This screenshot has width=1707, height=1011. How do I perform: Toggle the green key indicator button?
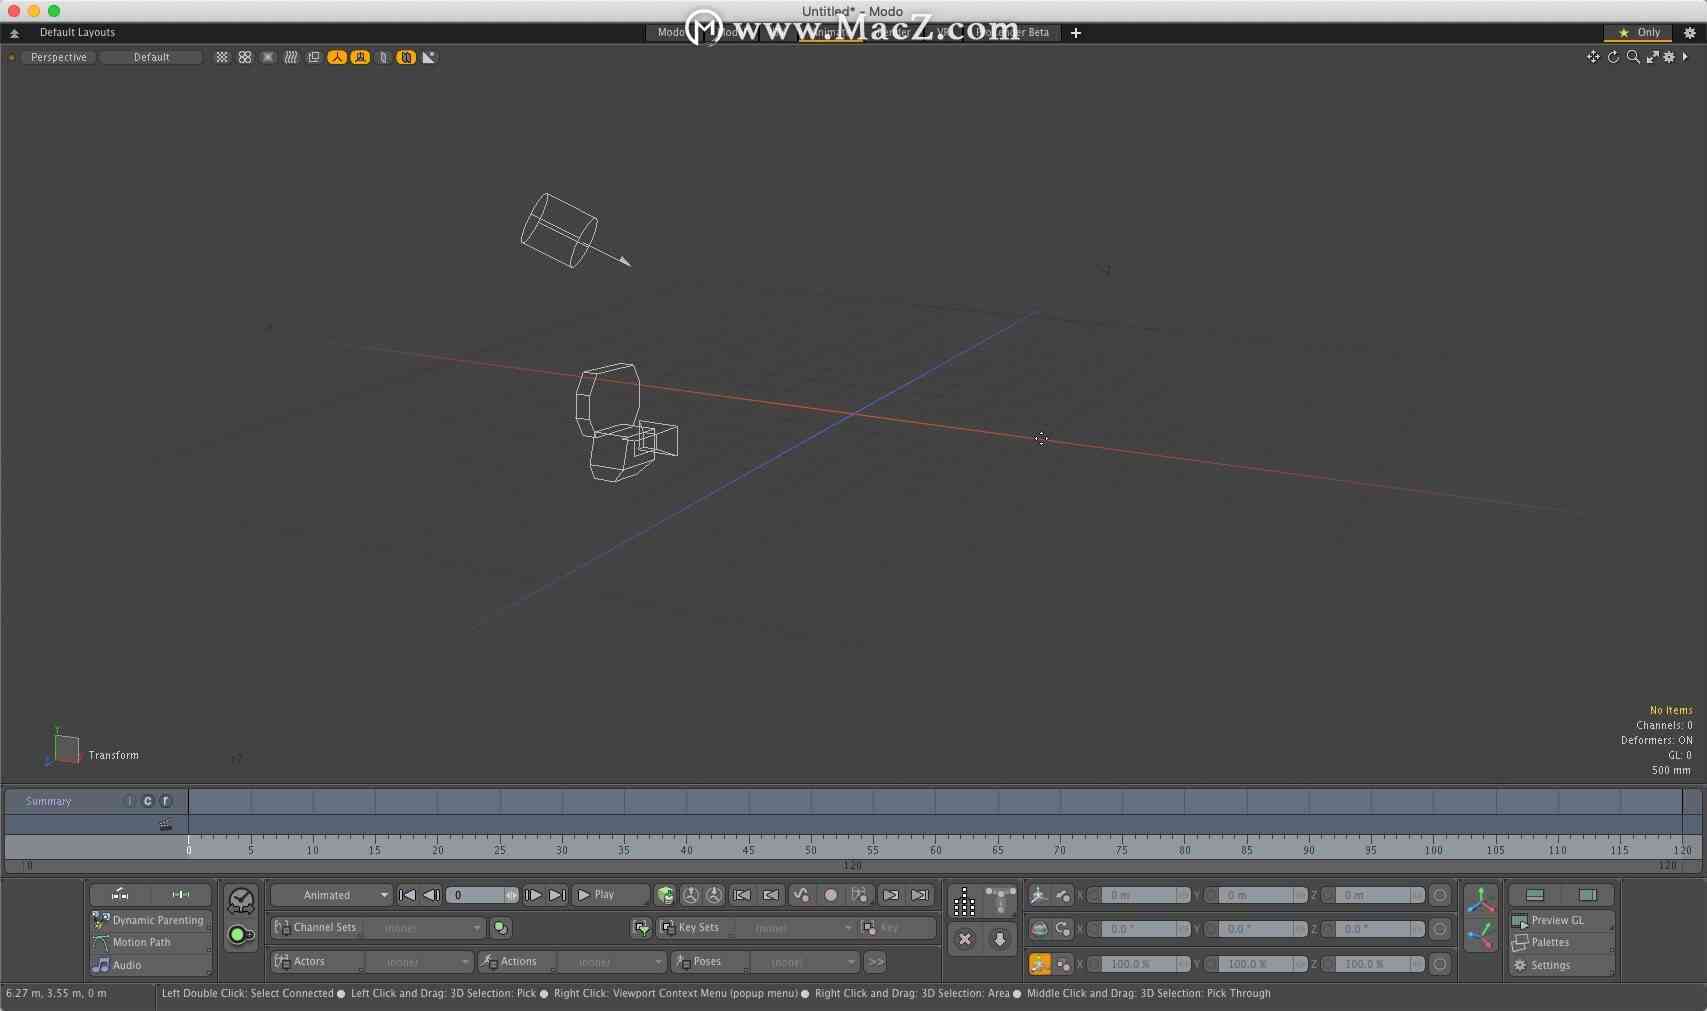click(x=241, y=935)
